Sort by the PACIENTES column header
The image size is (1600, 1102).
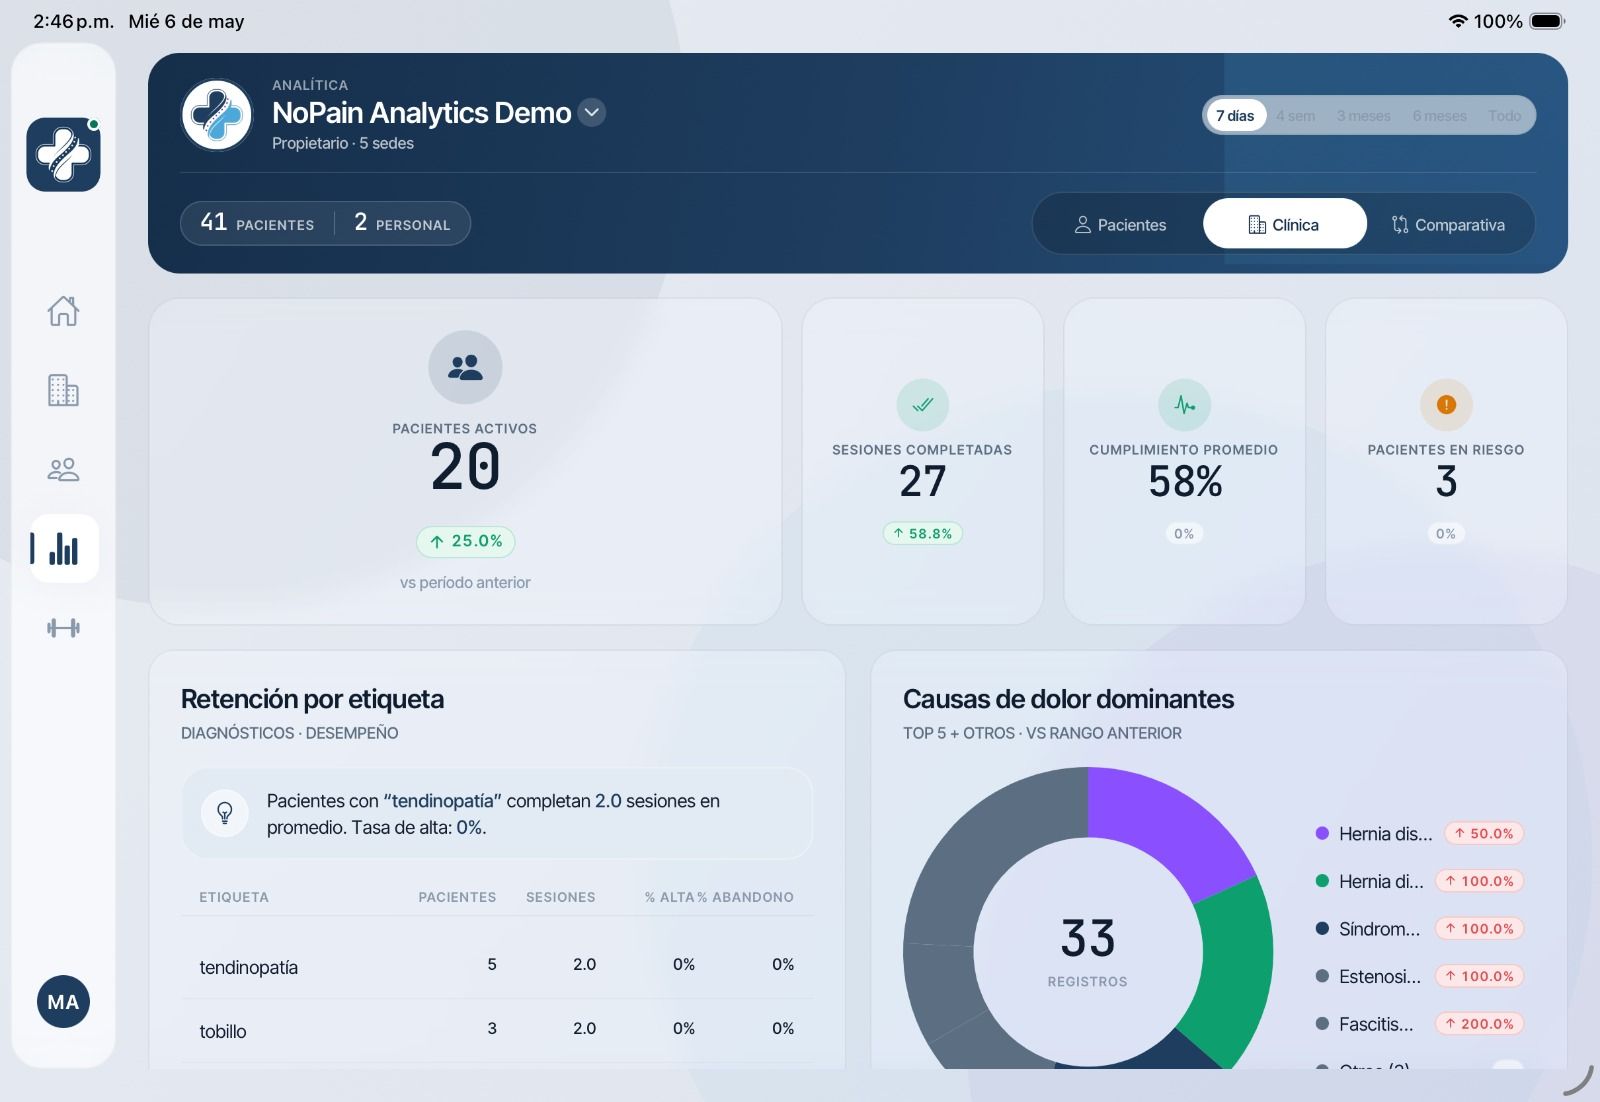[457, 897]
